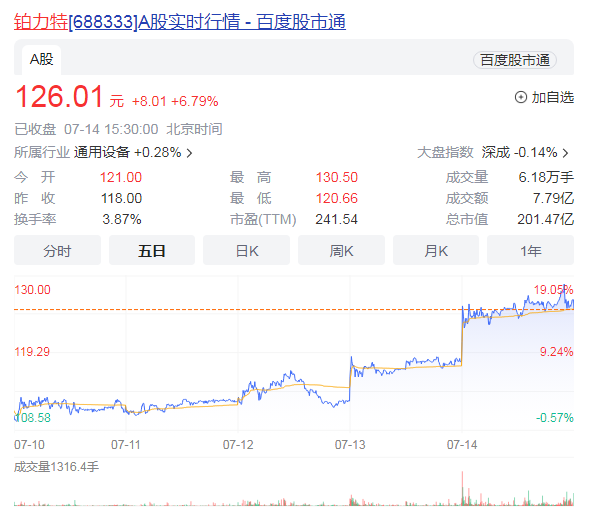The width and height of the screenshot is (591, 516).
Task: Select the 五日 chart tab
Action: tap(152, 250)
